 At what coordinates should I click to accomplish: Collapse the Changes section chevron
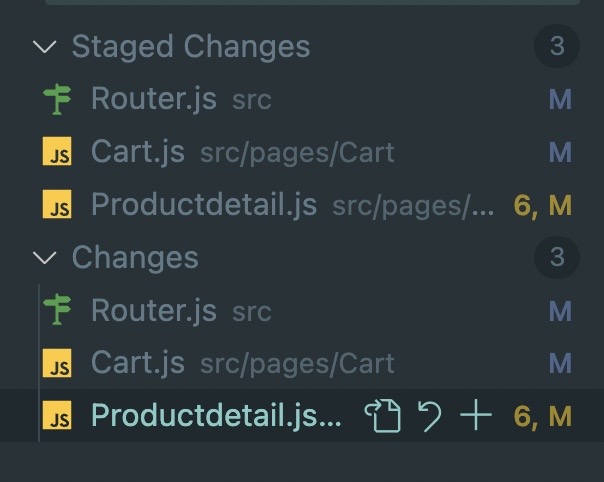(45, 257)
